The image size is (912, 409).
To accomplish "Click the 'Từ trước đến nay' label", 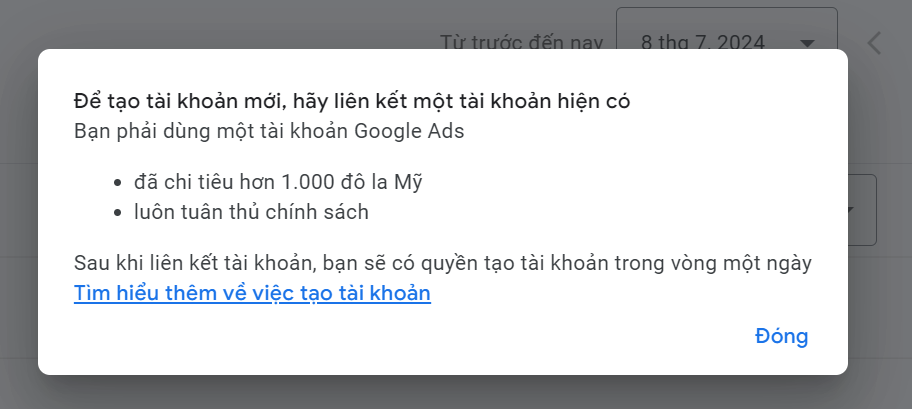I will tap(522, 43).
